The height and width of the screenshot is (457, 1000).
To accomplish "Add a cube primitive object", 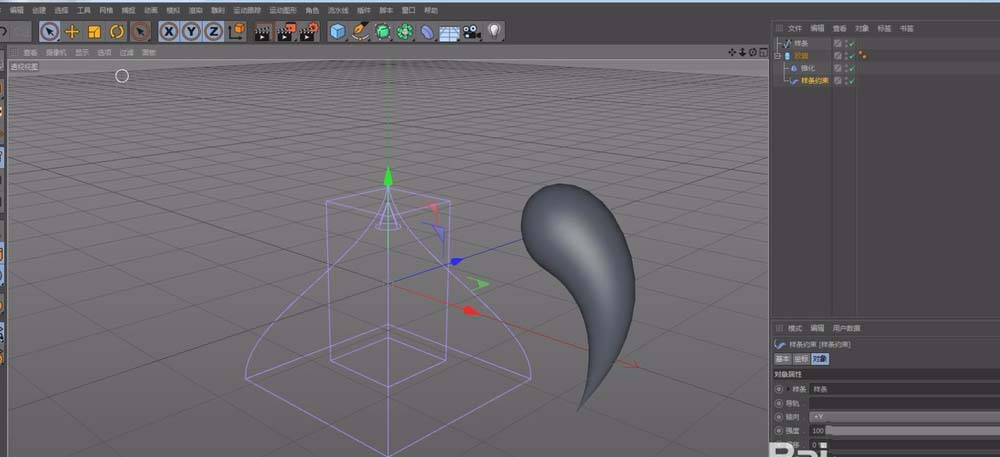I will coord(338,32).
